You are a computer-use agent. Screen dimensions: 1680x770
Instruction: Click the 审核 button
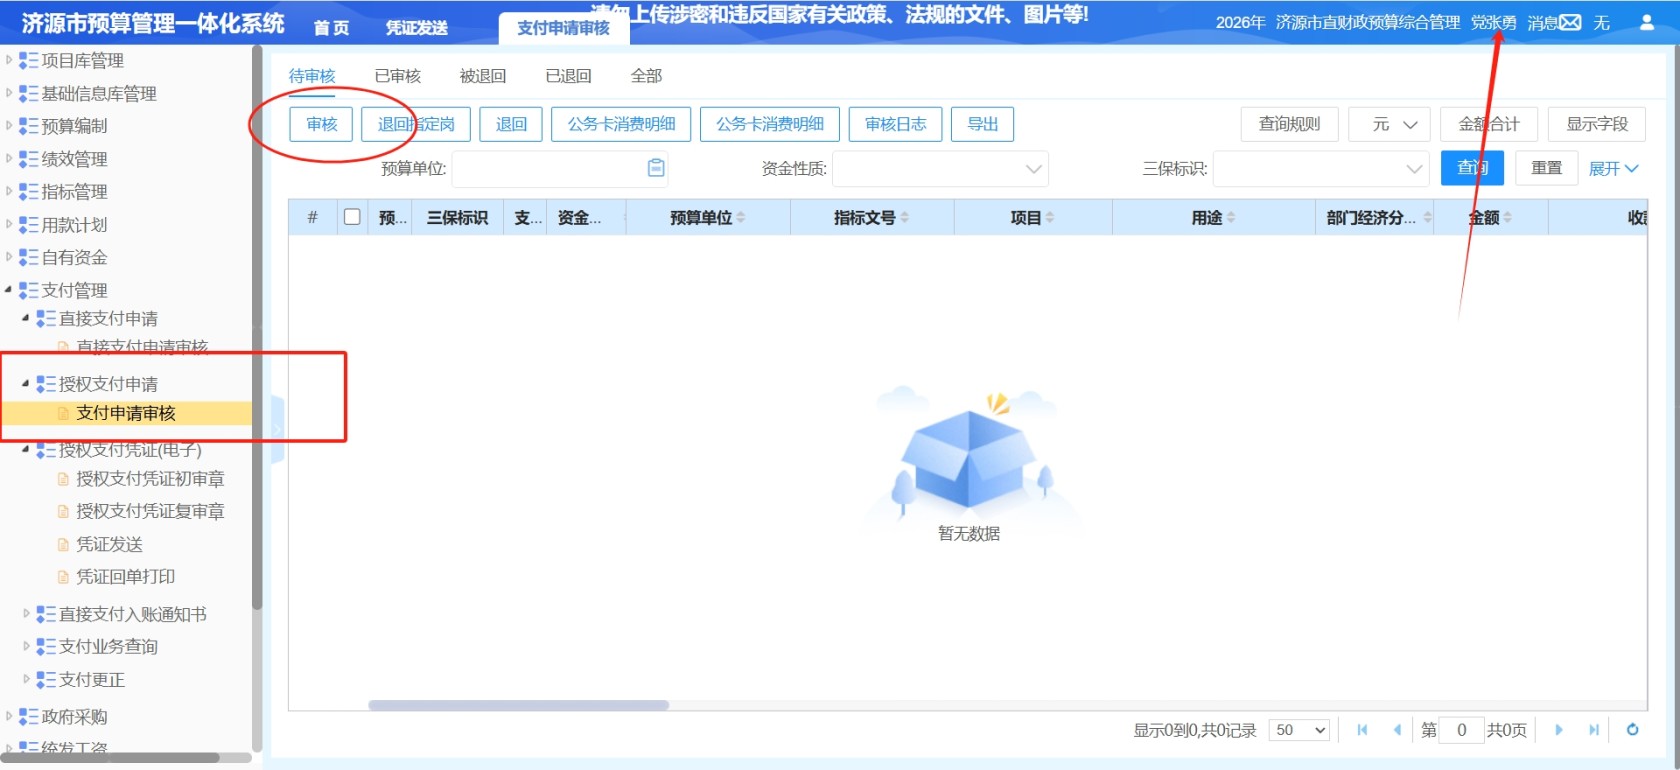coord(322,124)
